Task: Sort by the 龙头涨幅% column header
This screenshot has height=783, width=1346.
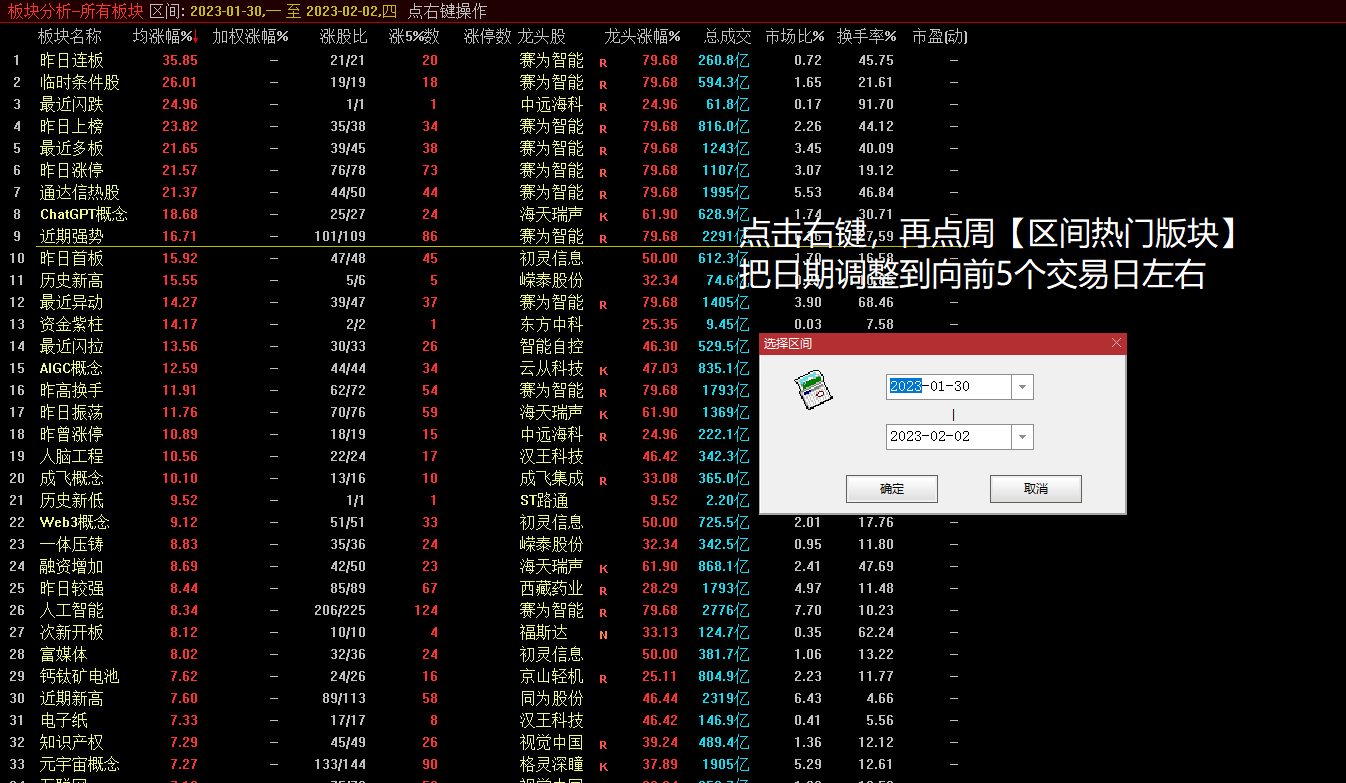Action: pyautogui.click(x=642, y=37)
